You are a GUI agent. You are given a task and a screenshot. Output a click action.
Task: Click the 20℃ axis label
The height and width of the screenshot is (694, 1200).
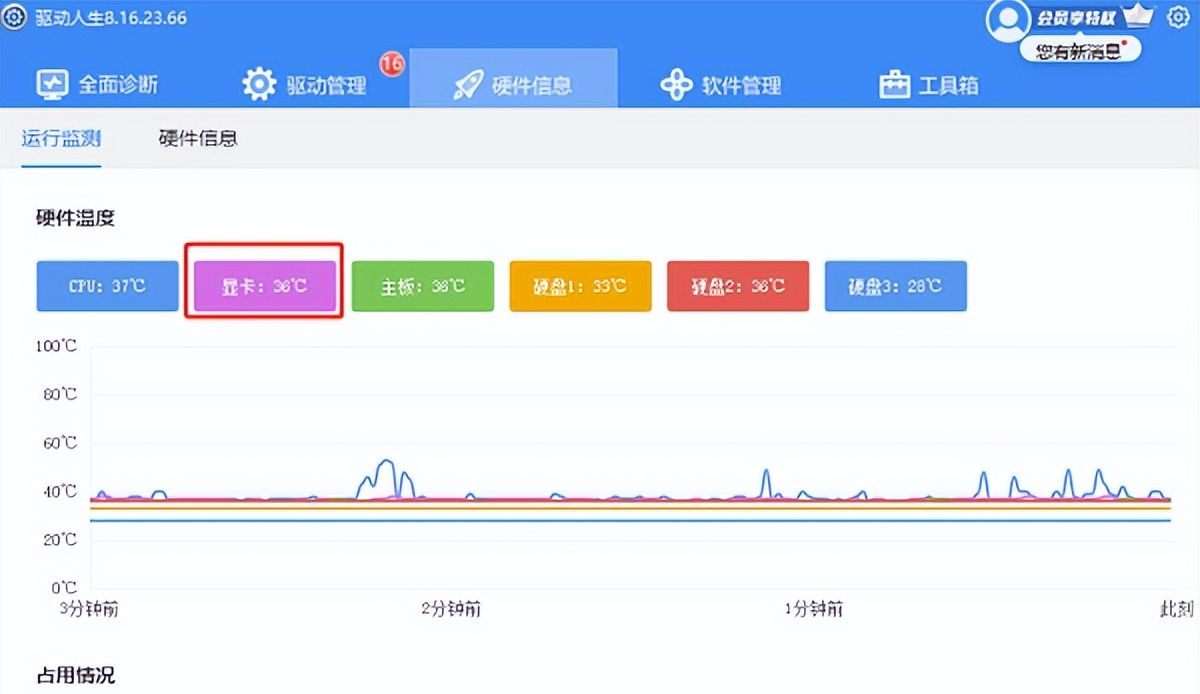pyautogui.click(x=61, y=539)
